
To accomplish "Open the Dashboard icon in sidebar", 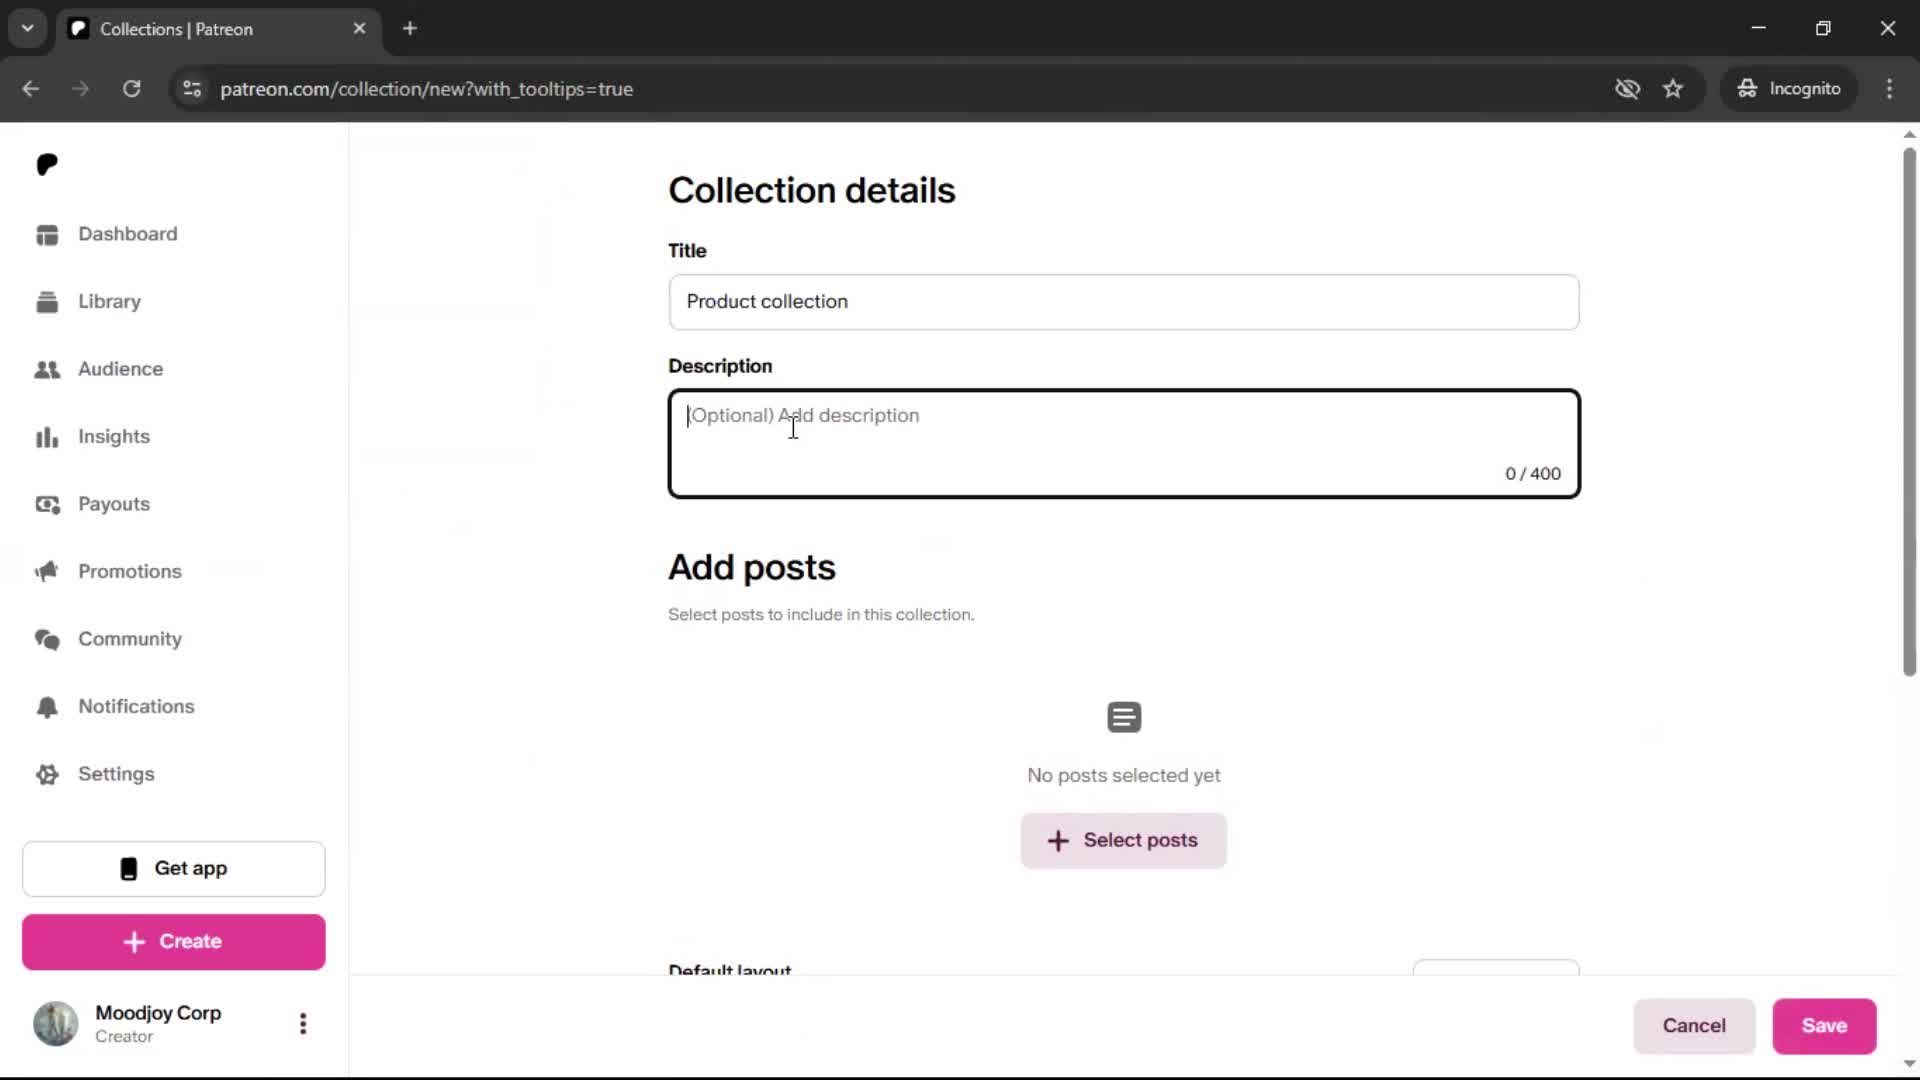I will click(47, 234).
